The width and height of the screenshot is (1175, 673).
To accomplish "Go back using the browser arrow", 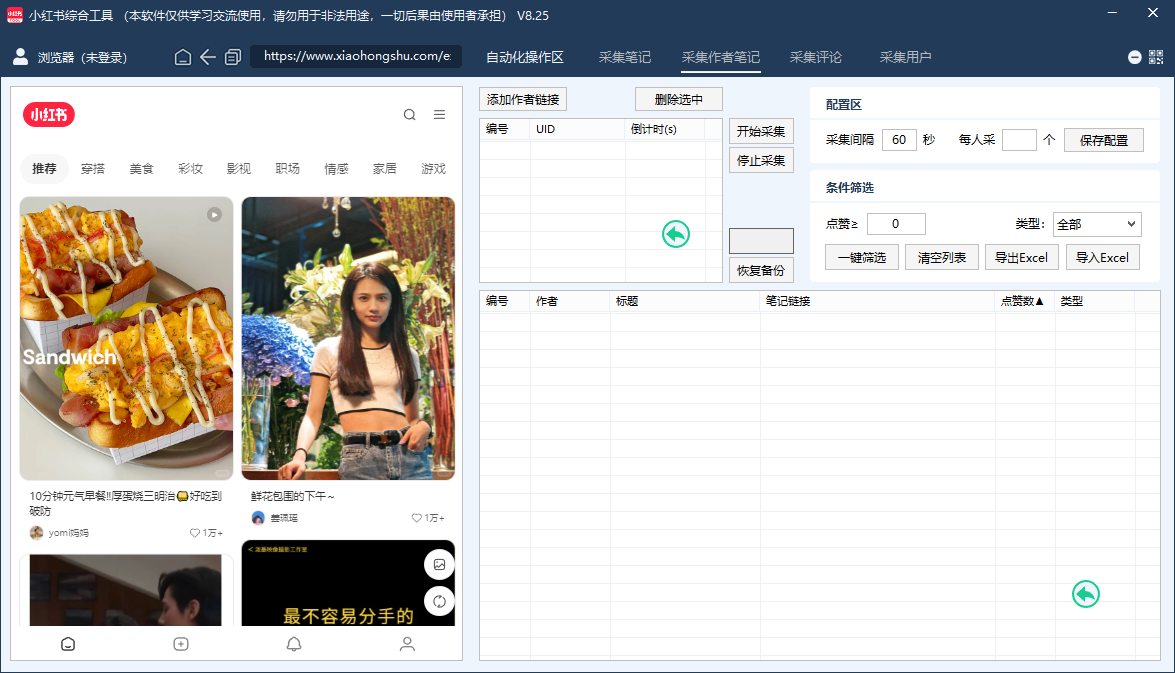I will coord(208,57).
